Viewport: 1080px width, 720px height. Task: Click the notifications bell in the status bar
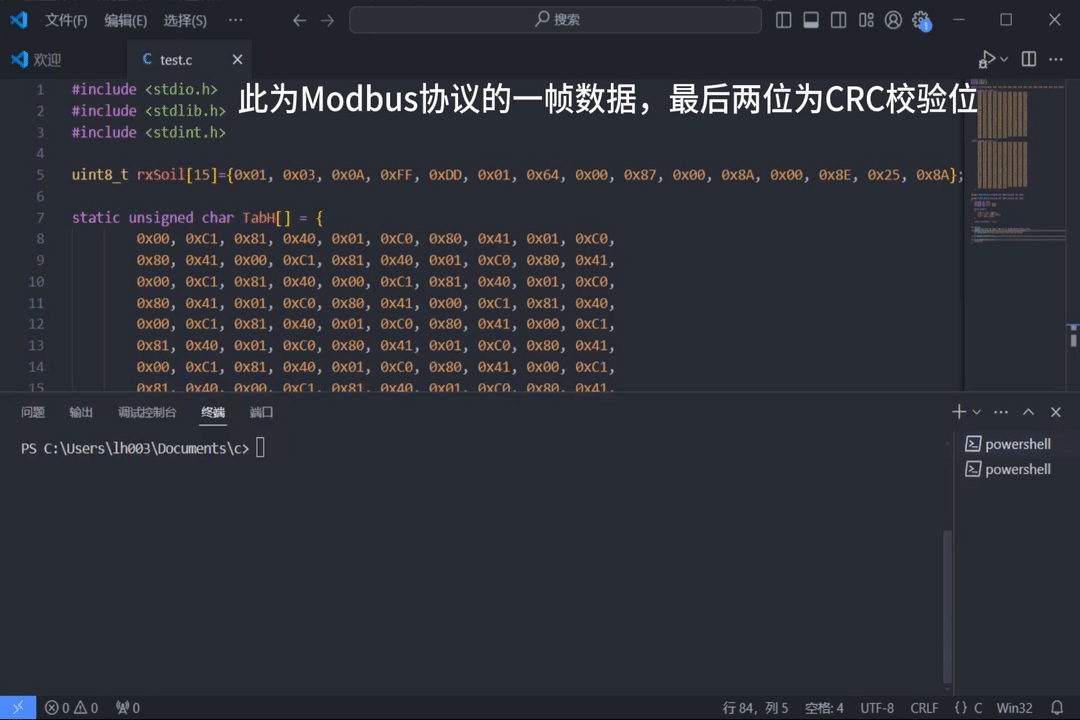[x=1057, y=707]
